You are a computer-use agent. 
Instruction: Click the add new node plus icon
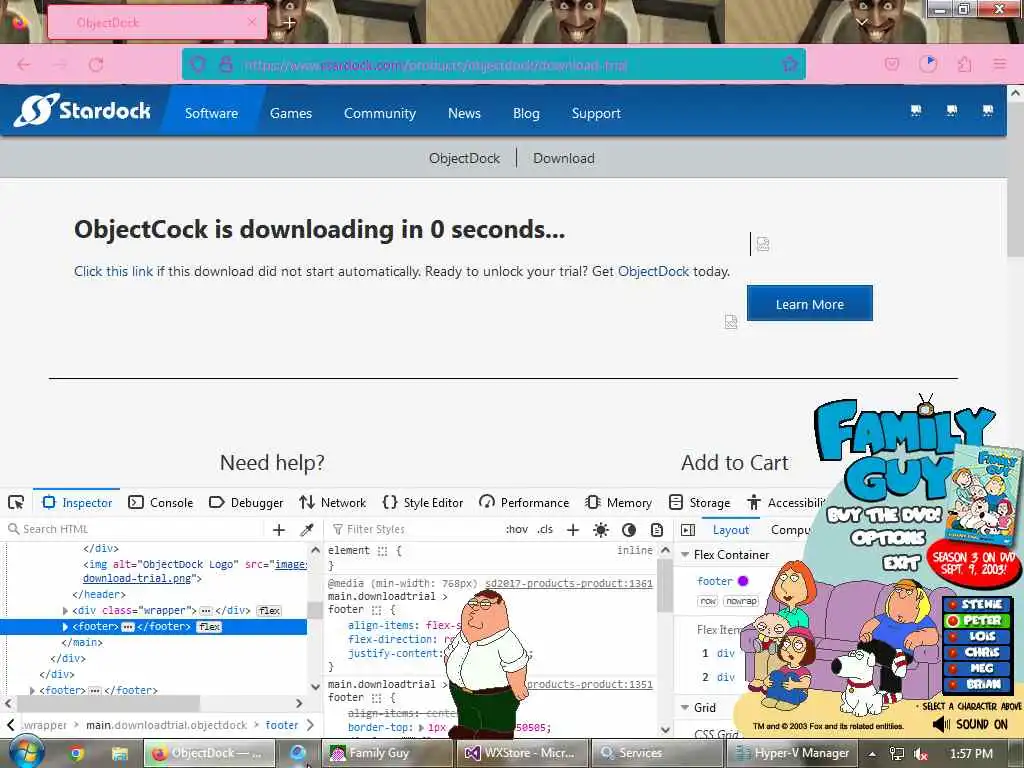click(x=279, y=530)
